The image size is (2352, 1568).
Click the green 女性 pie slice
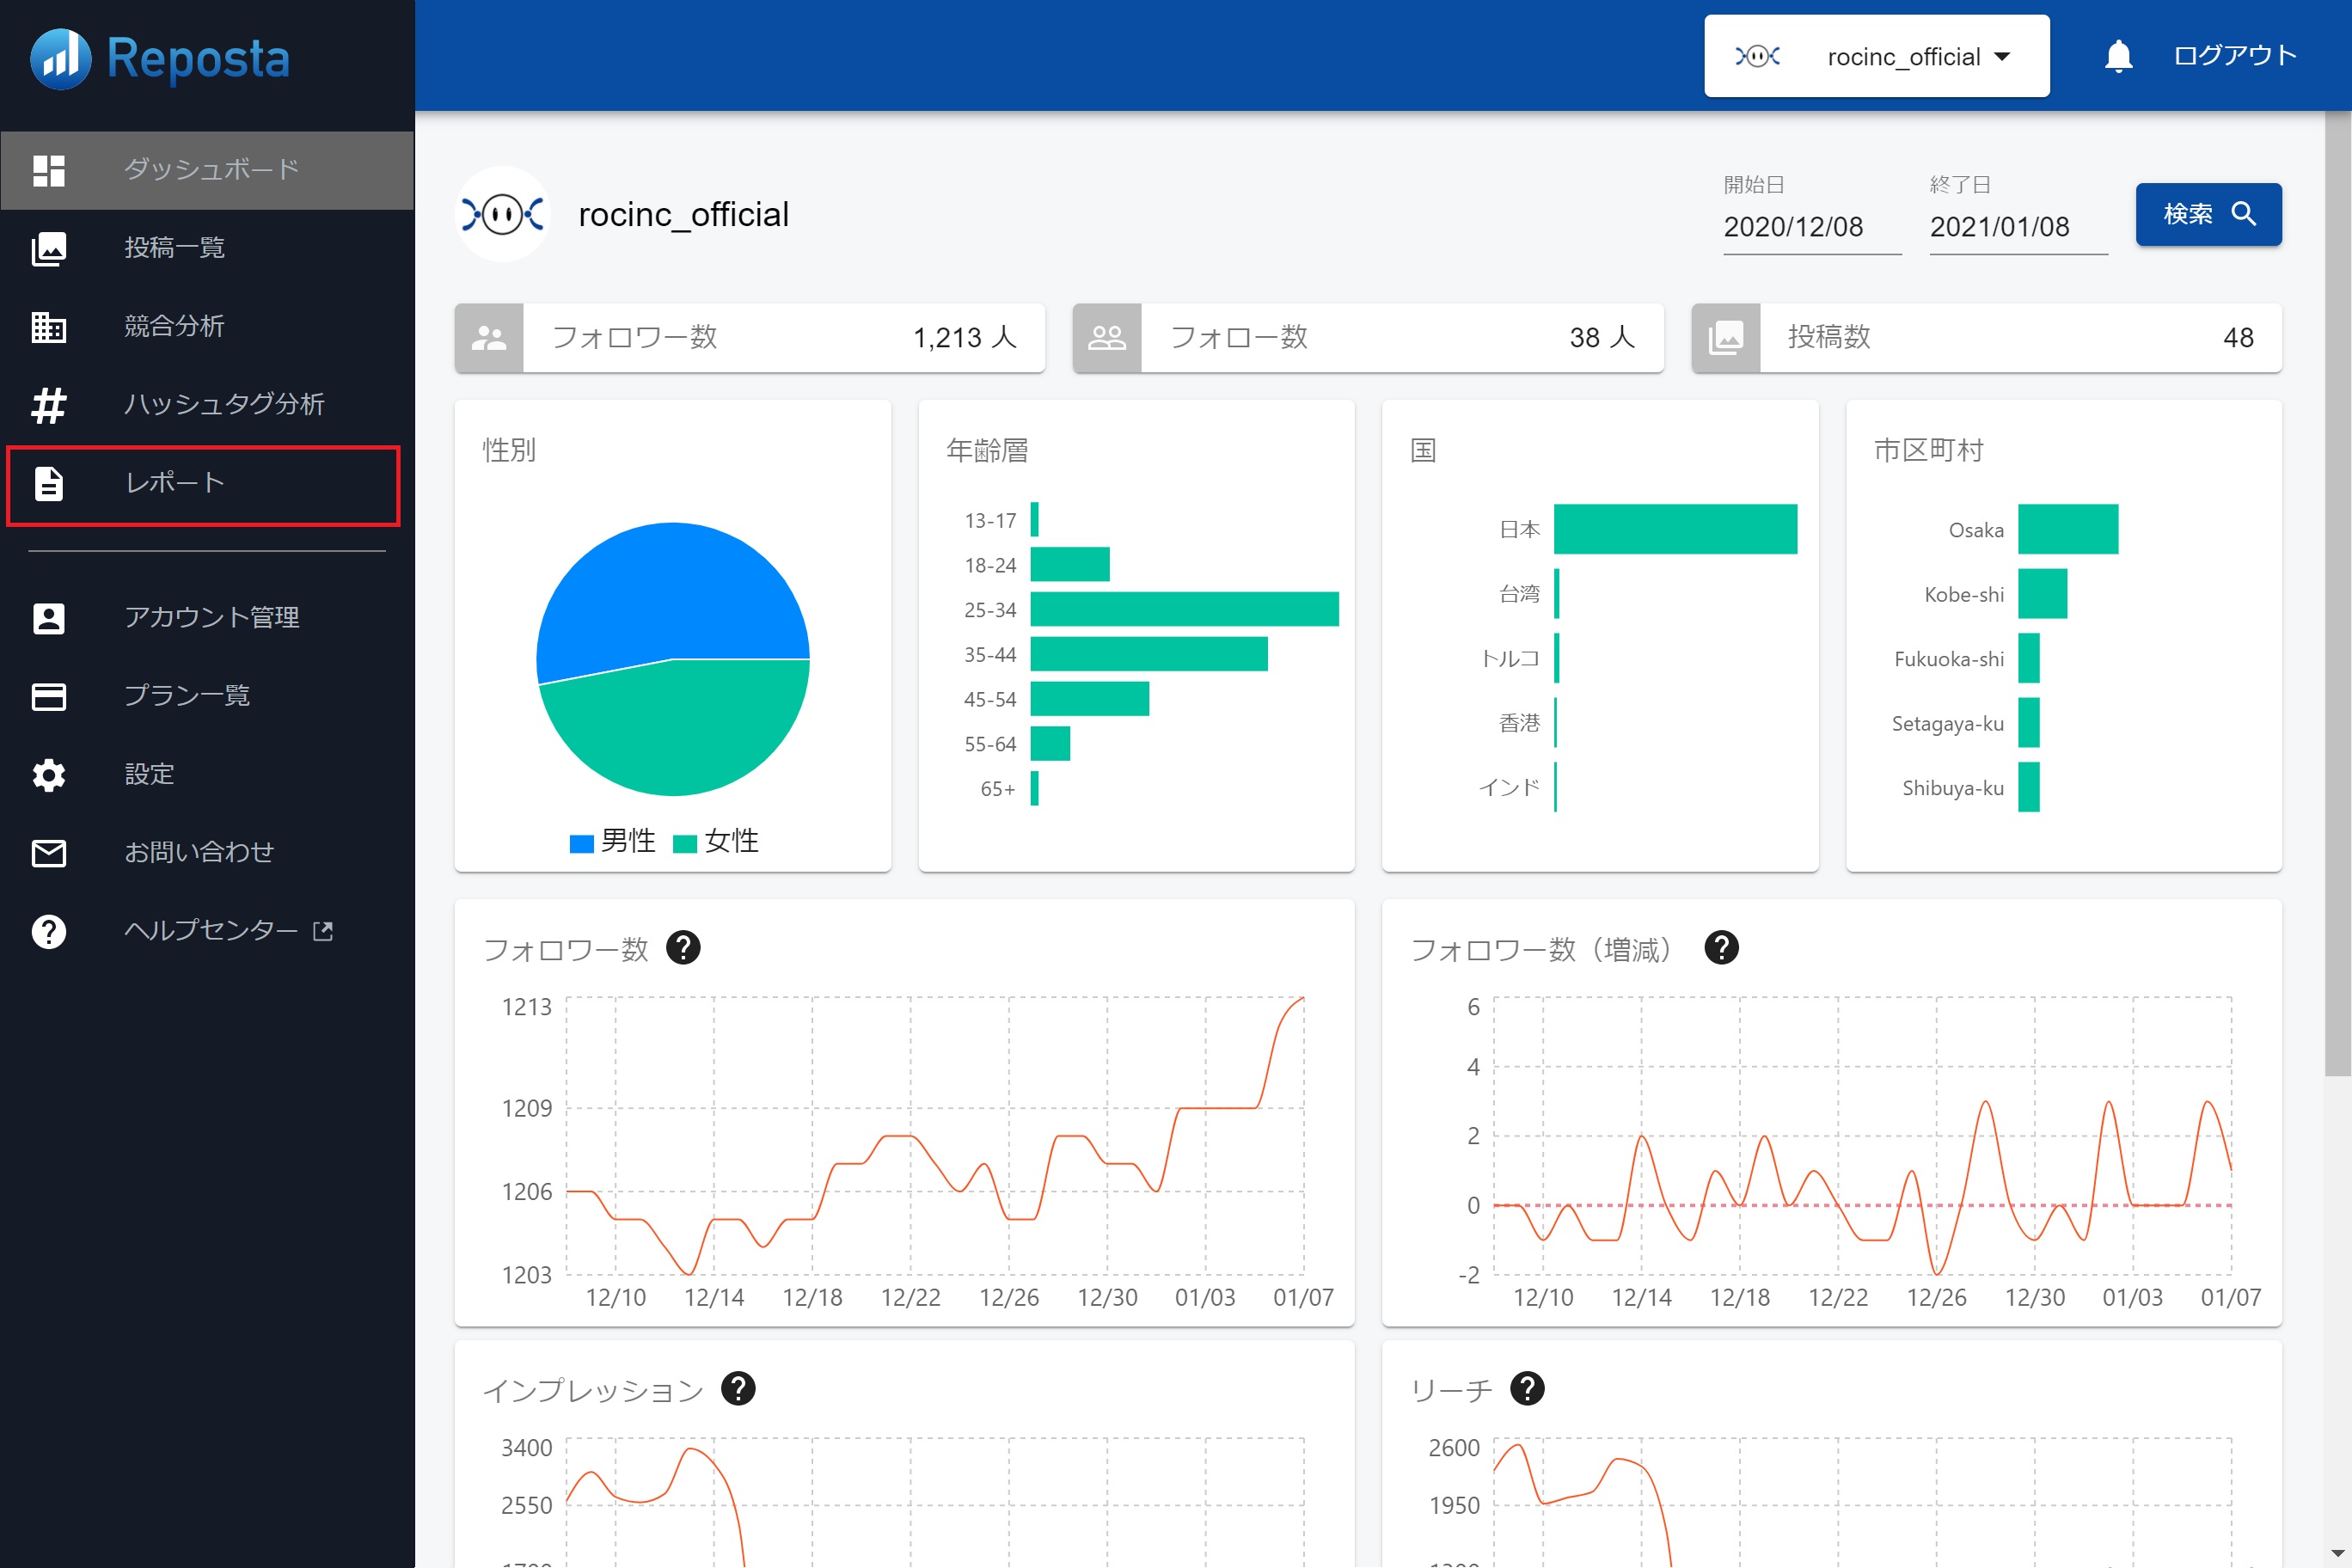click(675, 728)
